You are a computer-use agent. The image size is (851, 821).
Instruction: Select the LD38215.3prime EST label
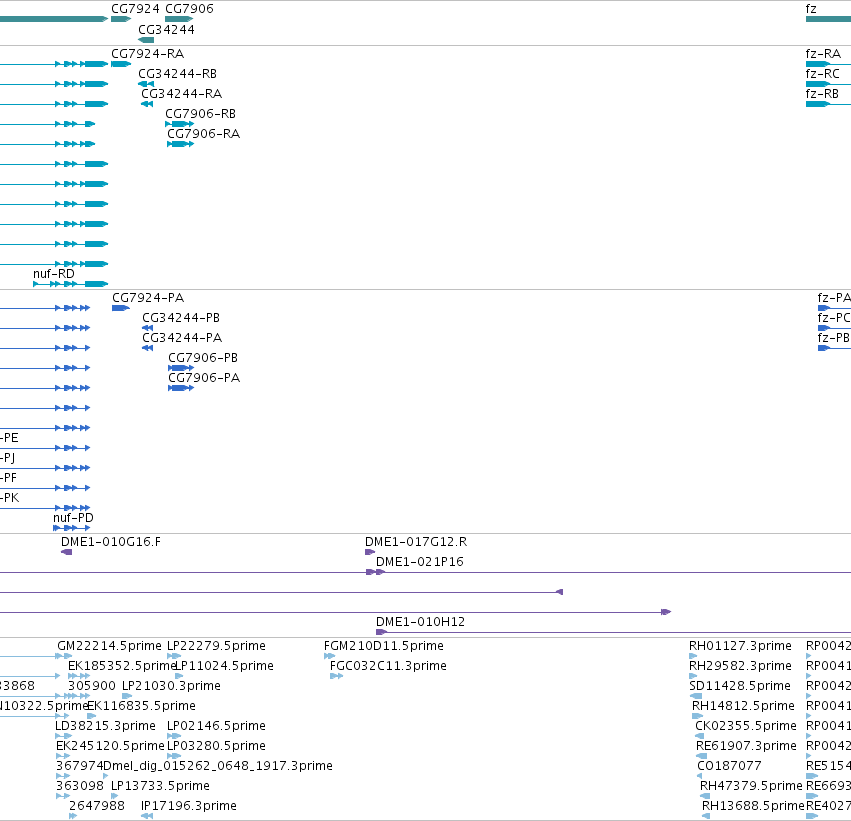[x=105, y=727]
